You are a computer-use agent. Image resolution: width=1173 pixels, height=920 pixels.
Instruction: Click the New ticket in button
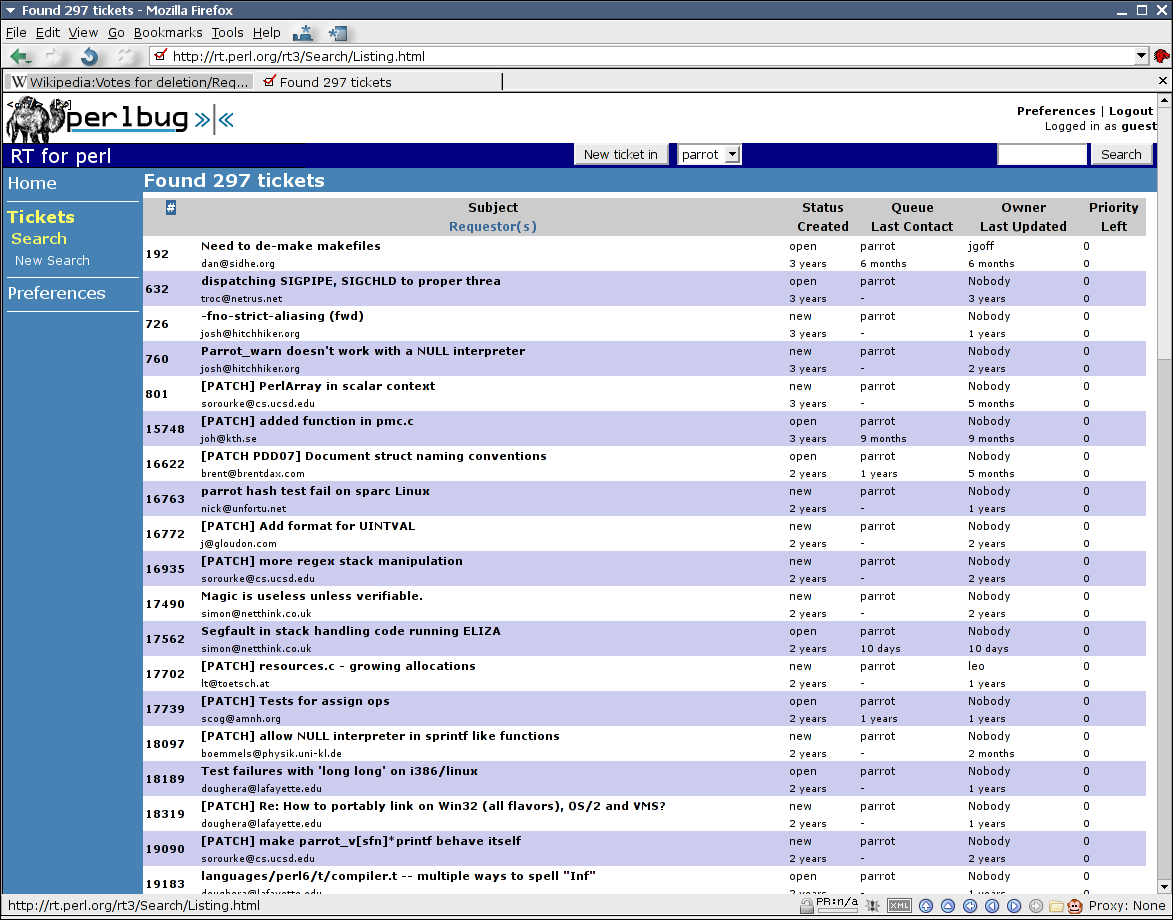click(x=620, y=154)
